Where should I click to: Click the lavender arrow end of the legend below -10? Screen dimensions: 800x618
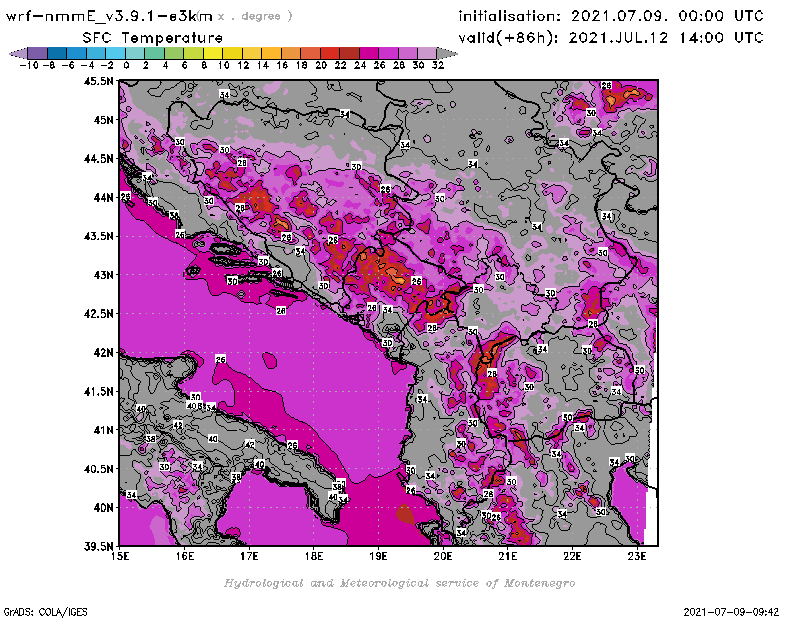18,53
